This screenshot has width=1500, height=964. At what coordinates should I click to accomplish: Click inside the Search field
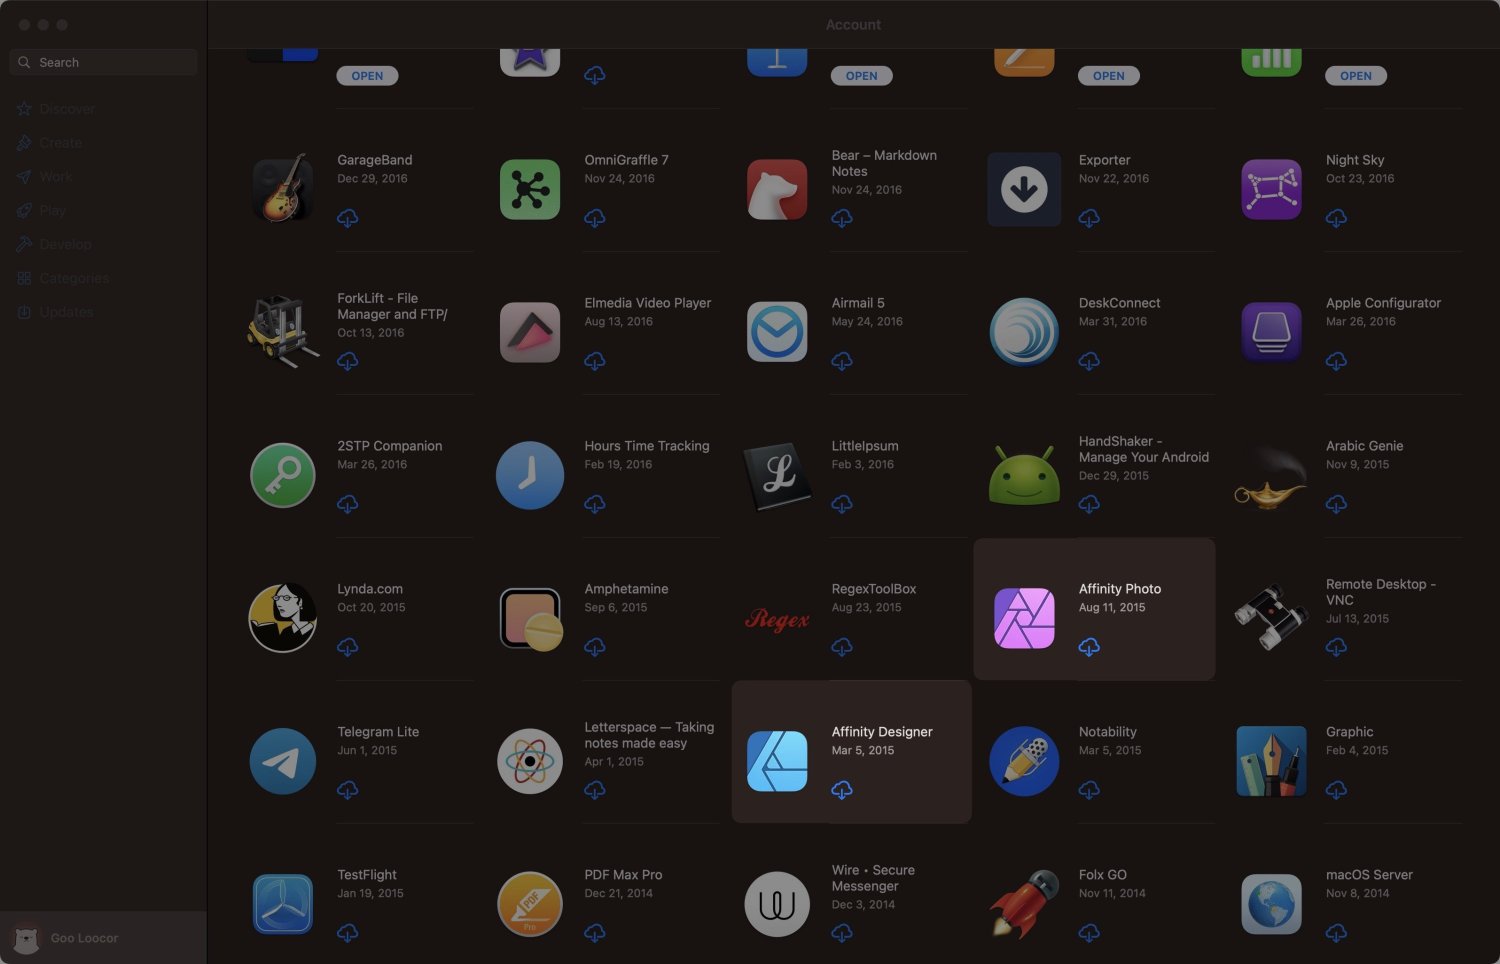point(103,62)
